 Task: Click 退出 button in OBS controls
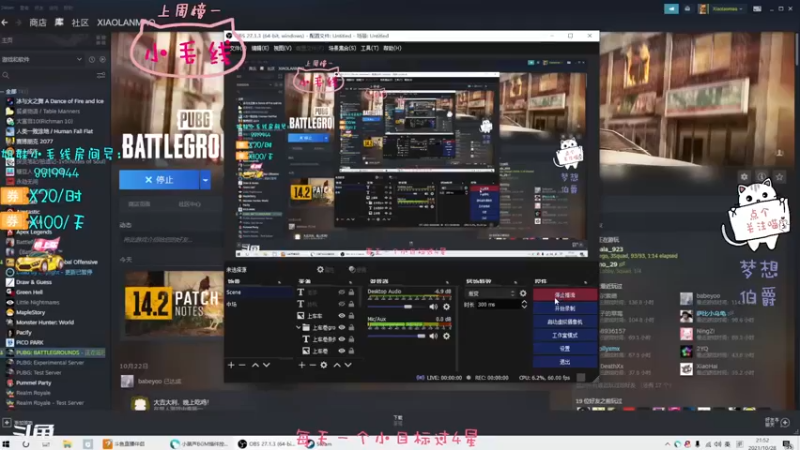(x=565, y=362)
